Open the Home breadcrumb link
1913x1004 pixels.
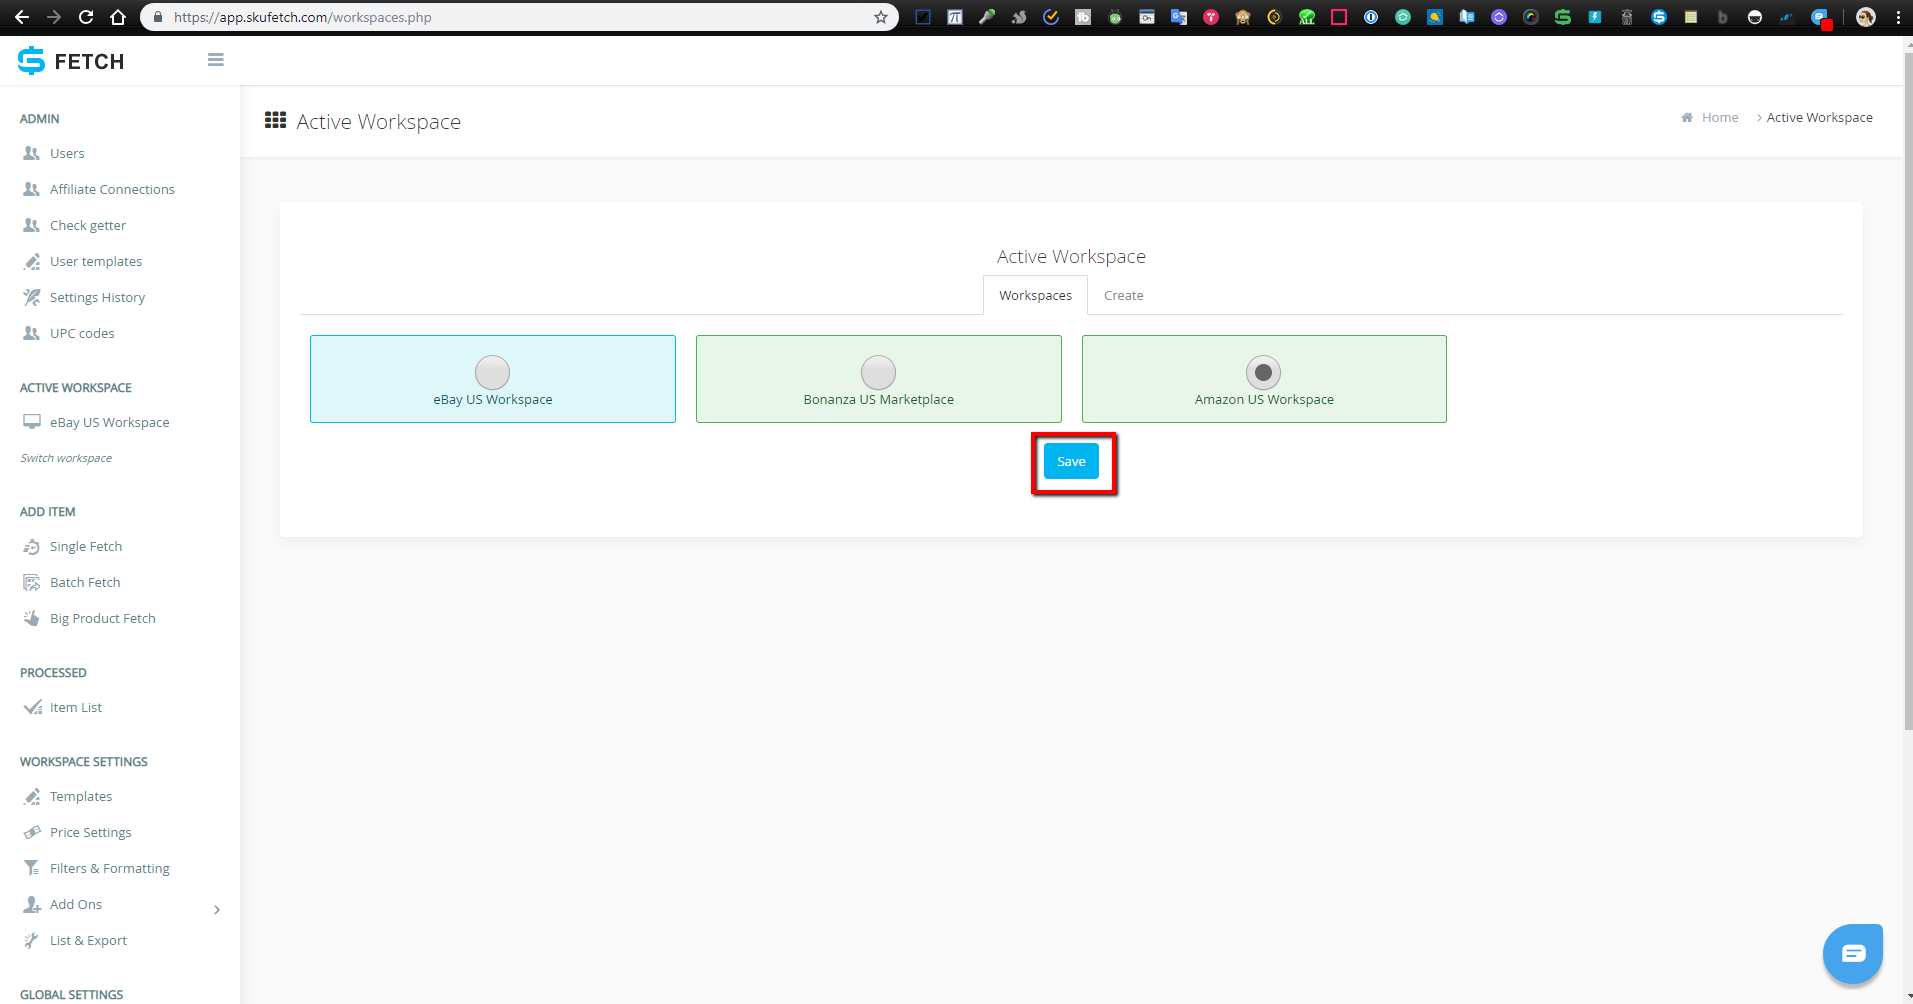click(1720, 117)
